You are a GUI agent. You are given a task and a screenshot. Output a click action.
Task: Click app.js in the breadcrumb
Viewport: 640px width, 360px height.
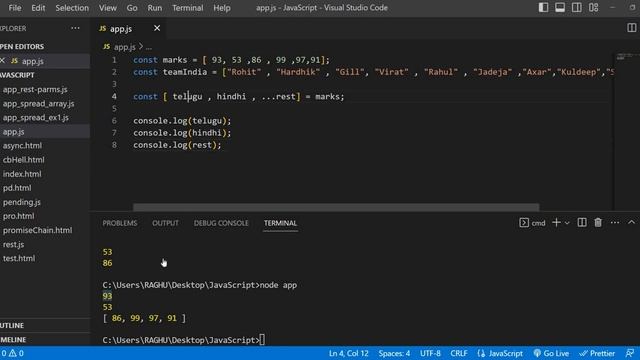tap(124, 47)
